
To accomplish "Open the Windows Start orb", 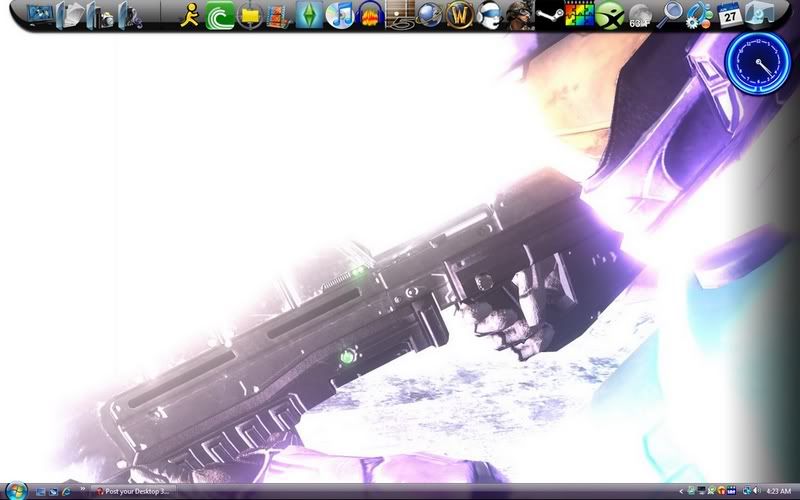I will (x=16, y=491).
